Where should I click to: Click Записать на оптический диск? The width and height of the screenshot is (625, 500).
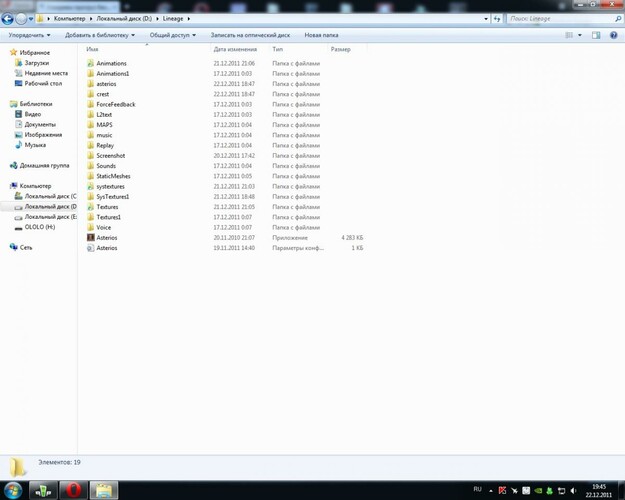tap(250, 35)
